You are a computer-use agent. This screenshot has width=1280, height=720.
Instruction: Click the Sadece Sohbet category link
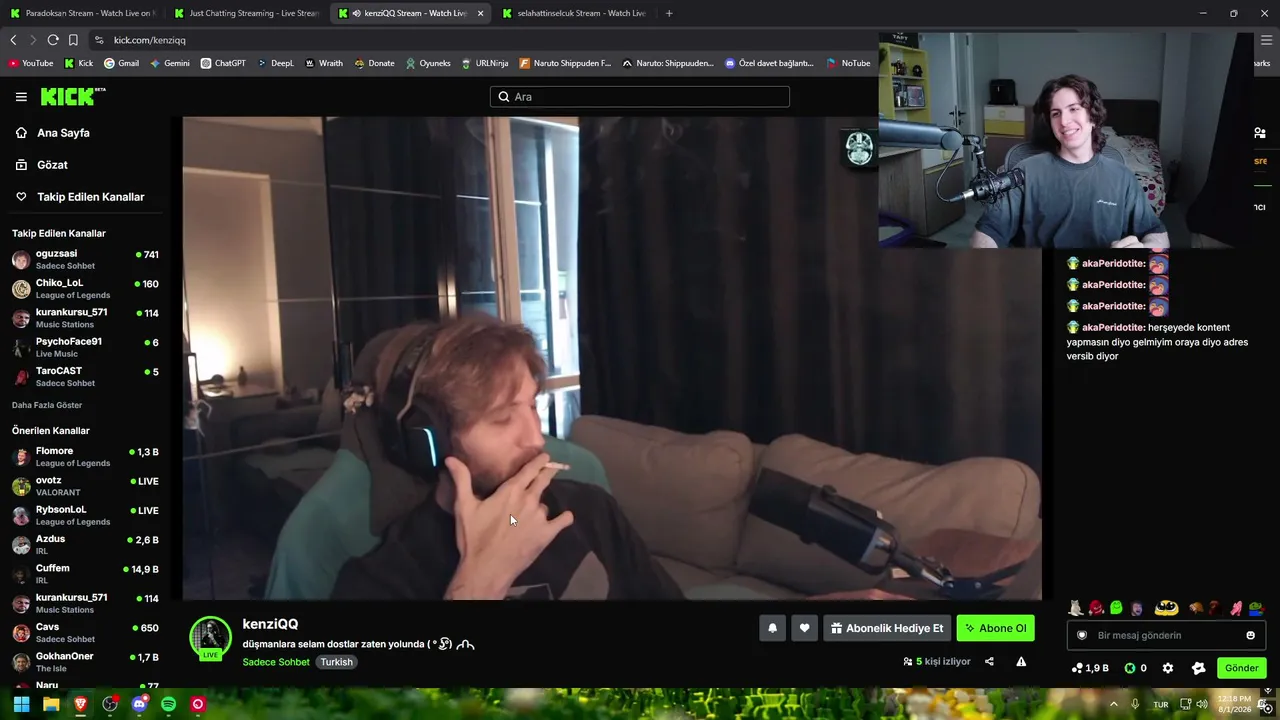[x=276, y=662]
